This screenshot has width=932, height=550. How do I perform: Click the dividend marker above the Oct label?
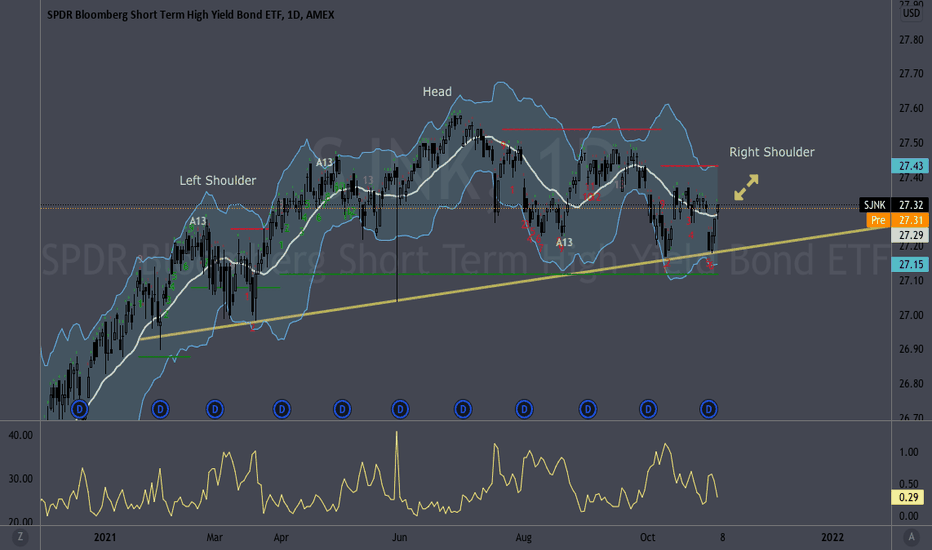[x=648, y=409]
